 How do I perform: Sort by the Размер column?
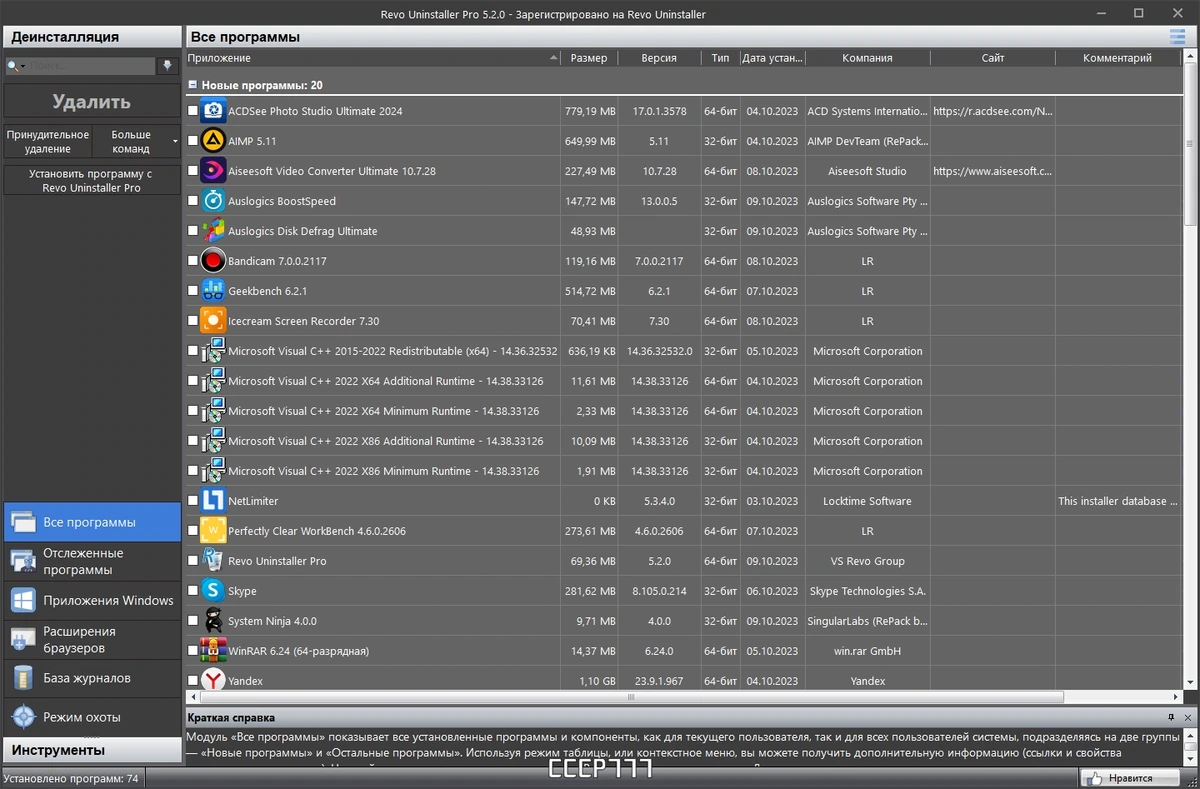[x=589, y=58]
